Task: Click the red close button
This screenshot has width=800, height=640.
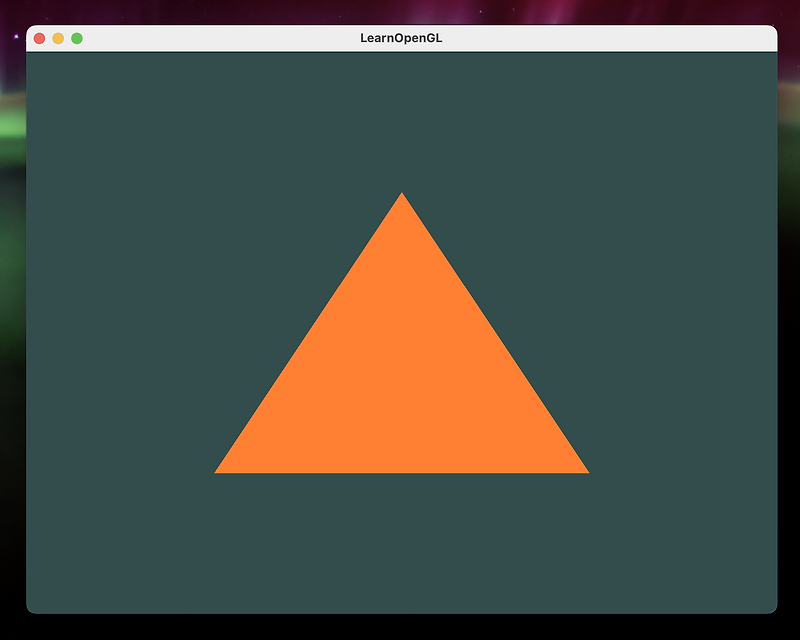Action: [x=37, y=40]
